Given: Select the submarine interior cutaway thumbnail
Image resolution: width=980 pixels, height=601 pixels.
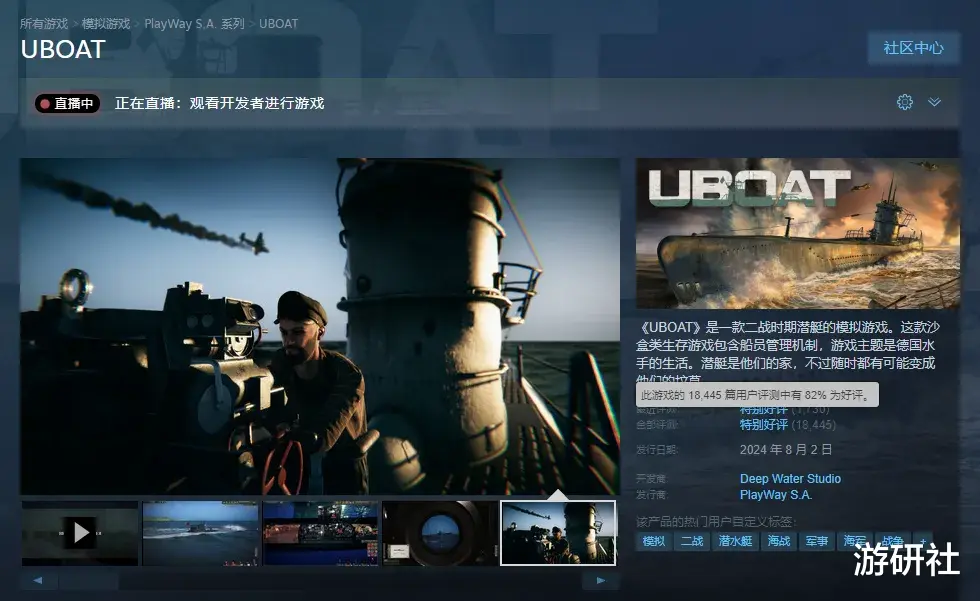Looking at the screenshot, I should (x=320, y=533).
